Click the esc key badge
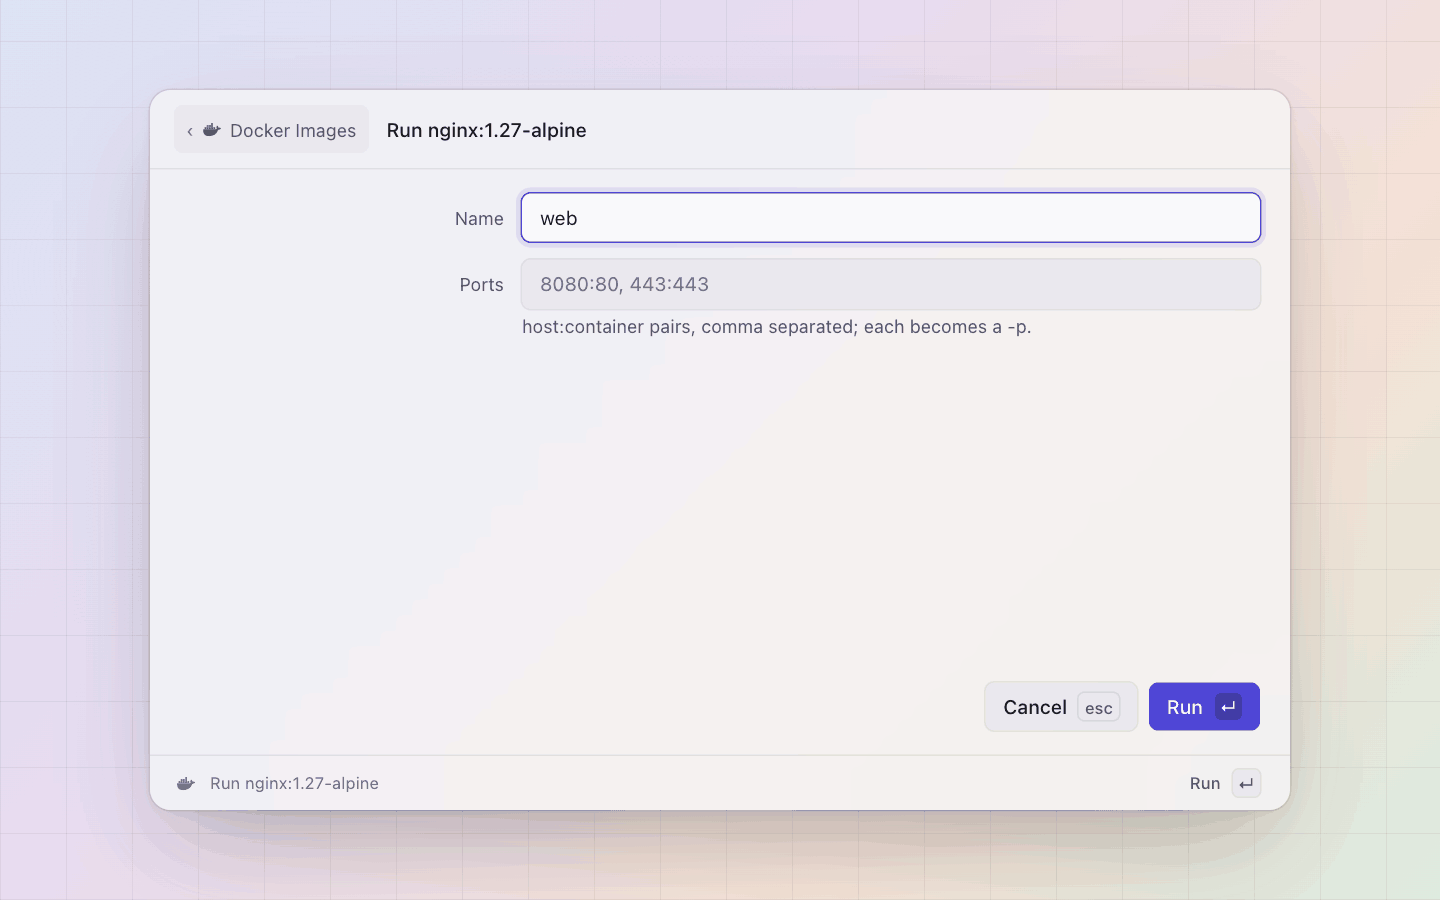Image resolution: width=1440 pixels, height=900 pixels. click(x=1098, y=708)
